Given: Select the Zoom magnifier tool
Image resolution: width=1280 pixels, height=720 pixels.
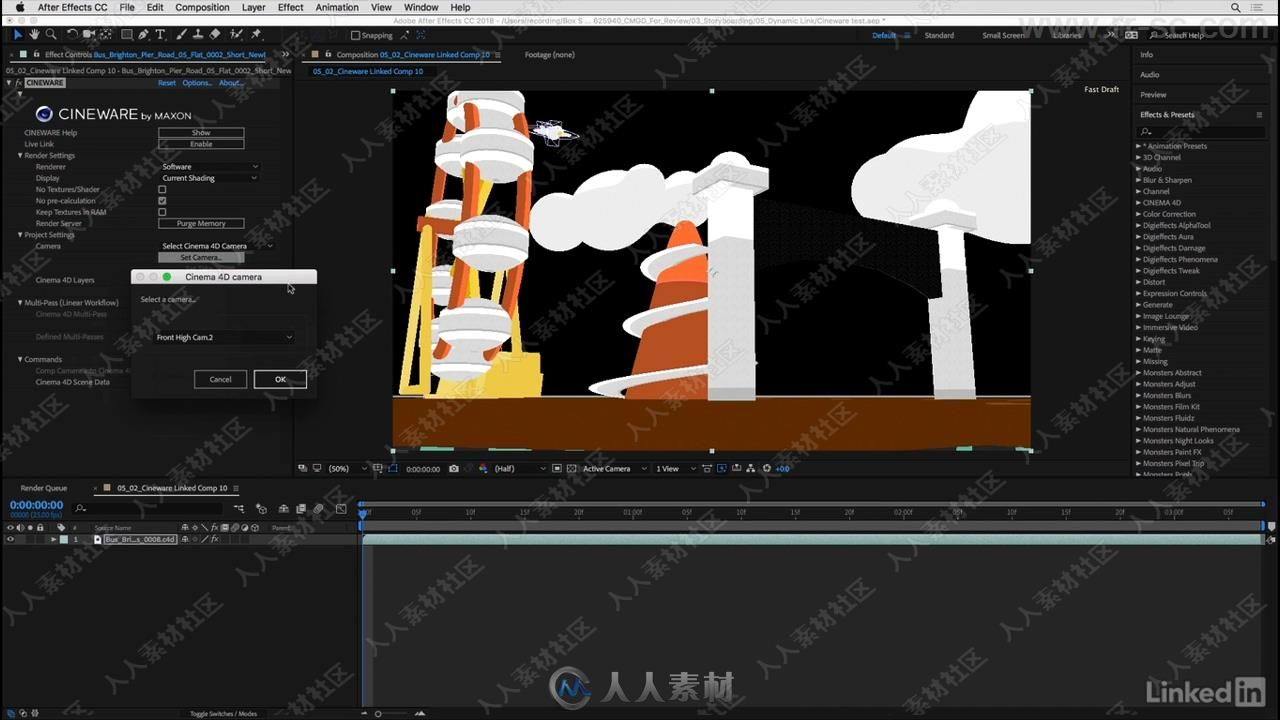Looking at the screenshot, I should (50, 34).
